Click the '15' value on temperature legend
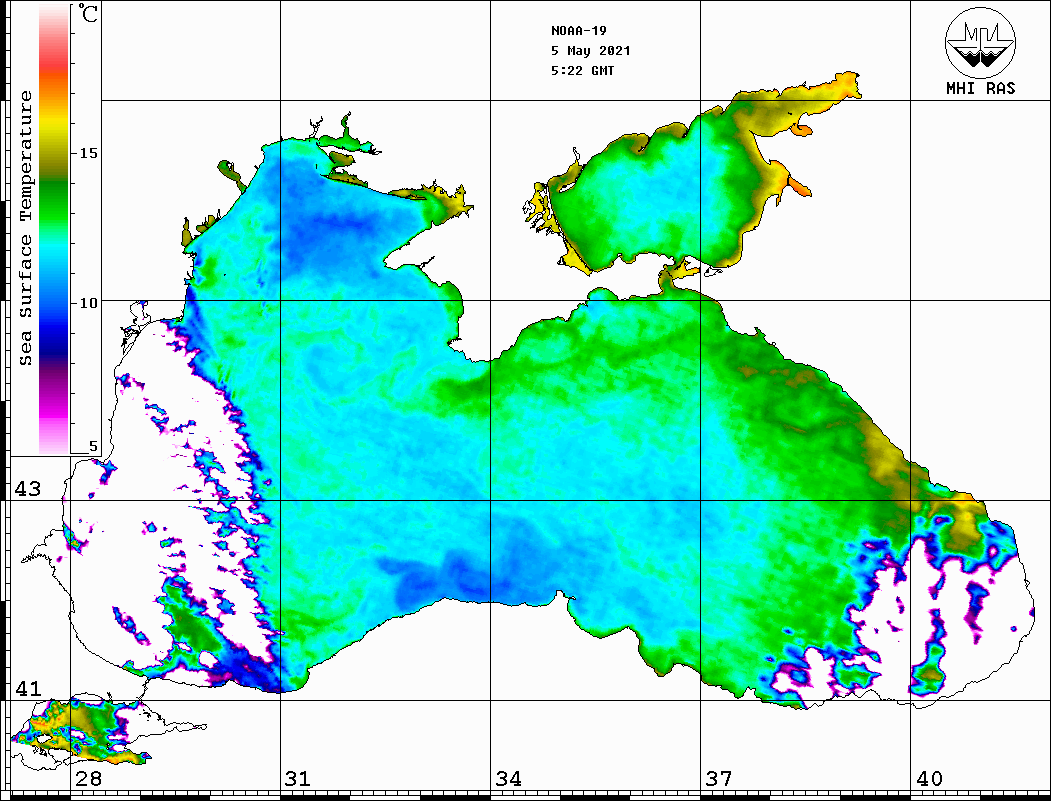The height and width of the screenshot is (801, 1051). [88, 153]
